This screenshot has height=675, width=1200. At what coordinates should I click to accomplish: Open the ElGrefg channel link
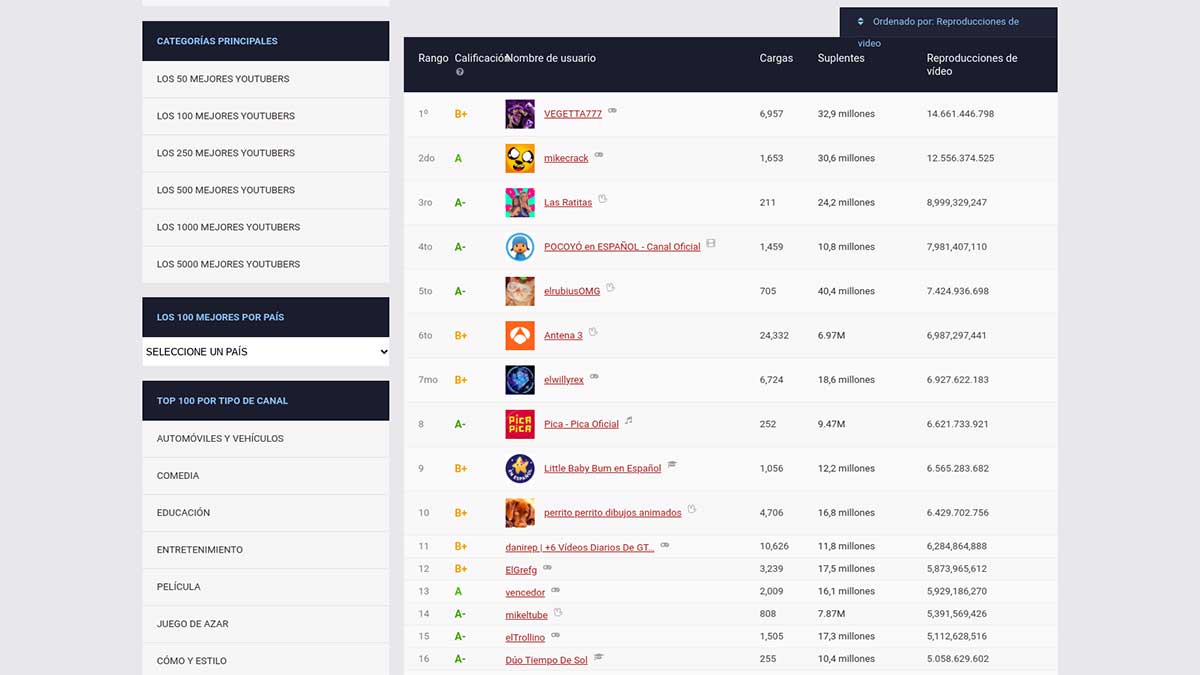521,570
